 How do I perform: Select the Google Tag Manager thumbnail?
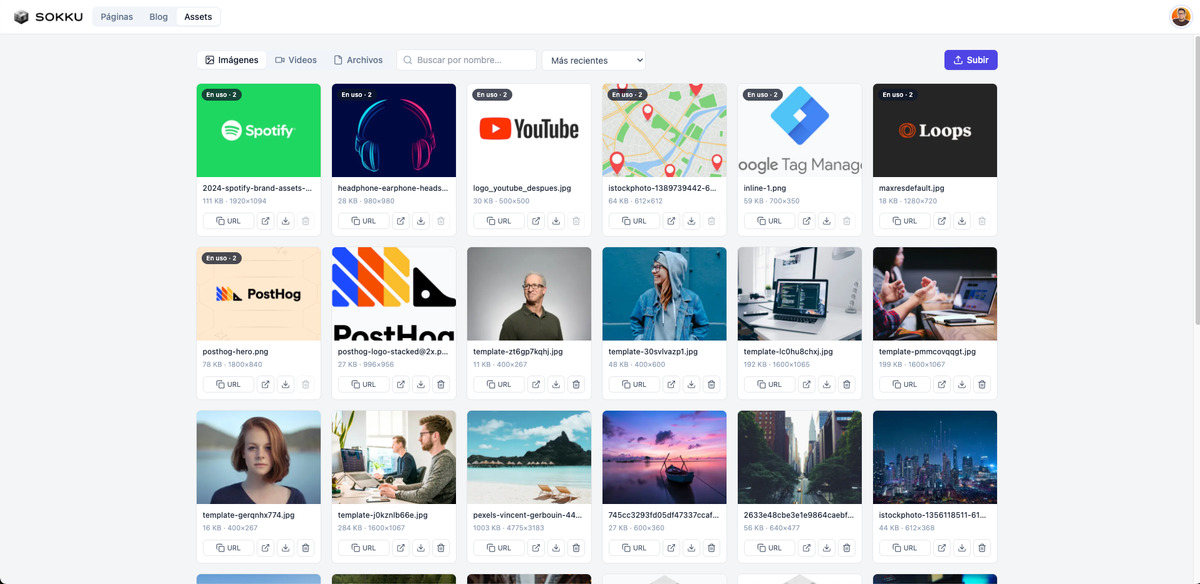800,130
